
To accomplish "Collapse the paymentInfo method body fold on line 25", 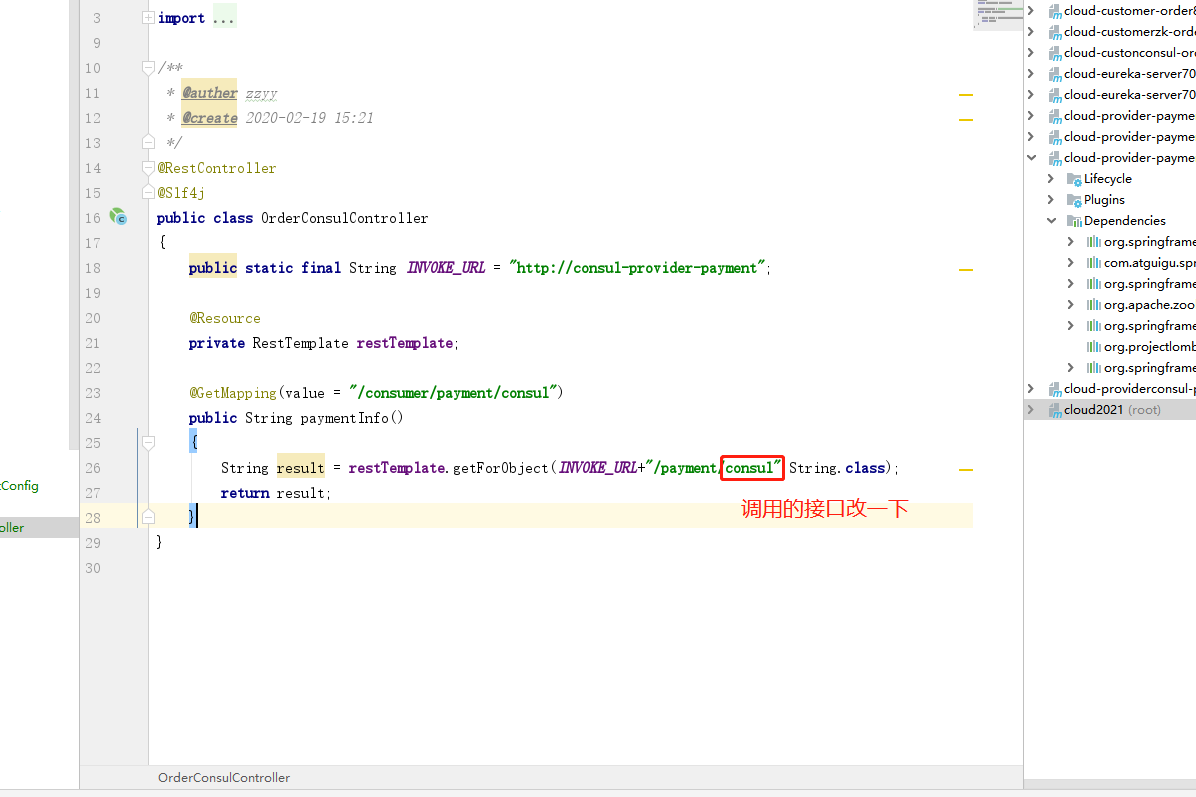I will point(148,442).
